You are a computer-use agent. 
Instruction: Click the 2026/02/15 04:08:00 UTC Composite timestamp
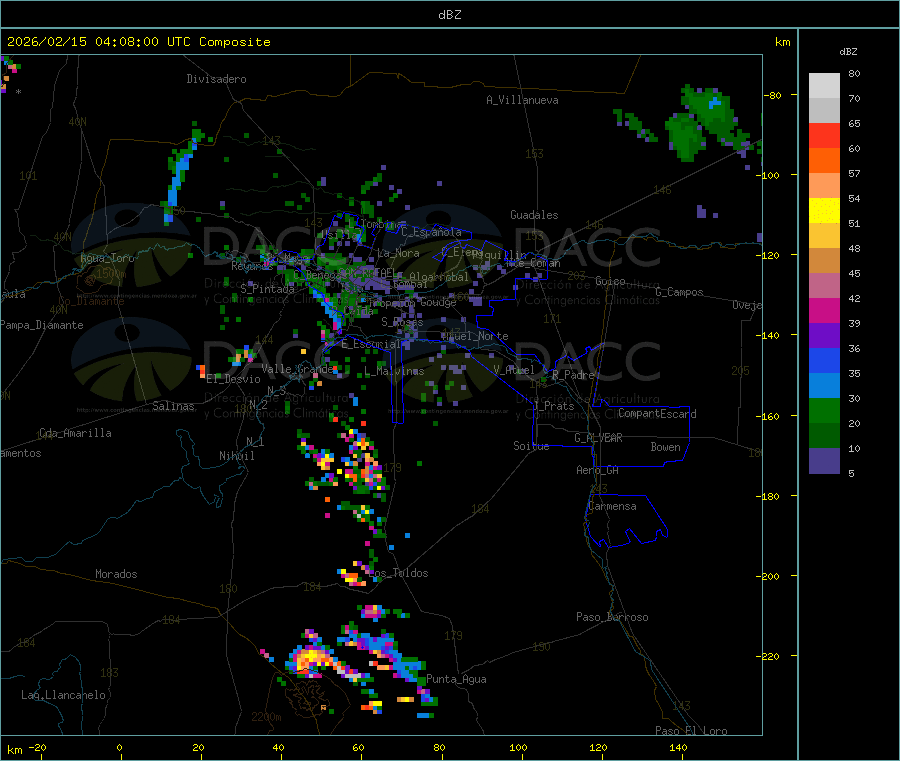point(138,42)
